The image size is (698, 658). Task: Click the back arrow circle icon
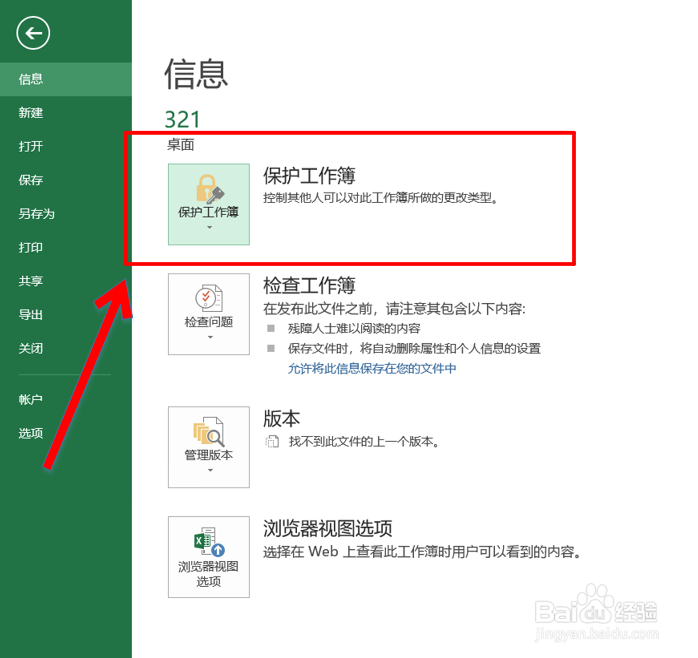click(x=33, y=33)
